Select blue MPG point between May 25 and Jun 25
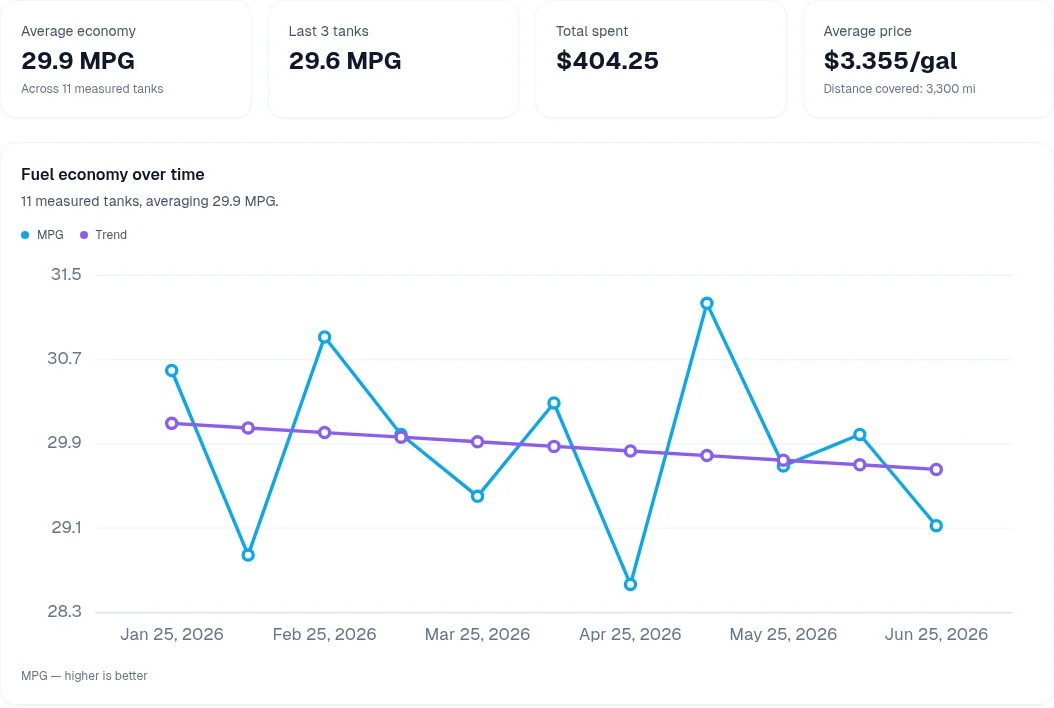 pyautogui.click(x=860, y=435)
